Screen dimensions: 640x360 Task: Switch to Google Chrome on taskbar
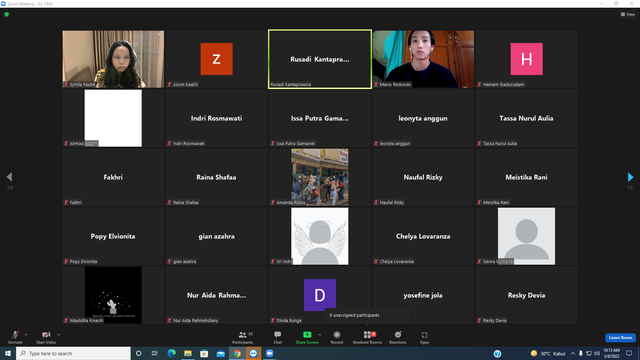click(x=237, y=353)
